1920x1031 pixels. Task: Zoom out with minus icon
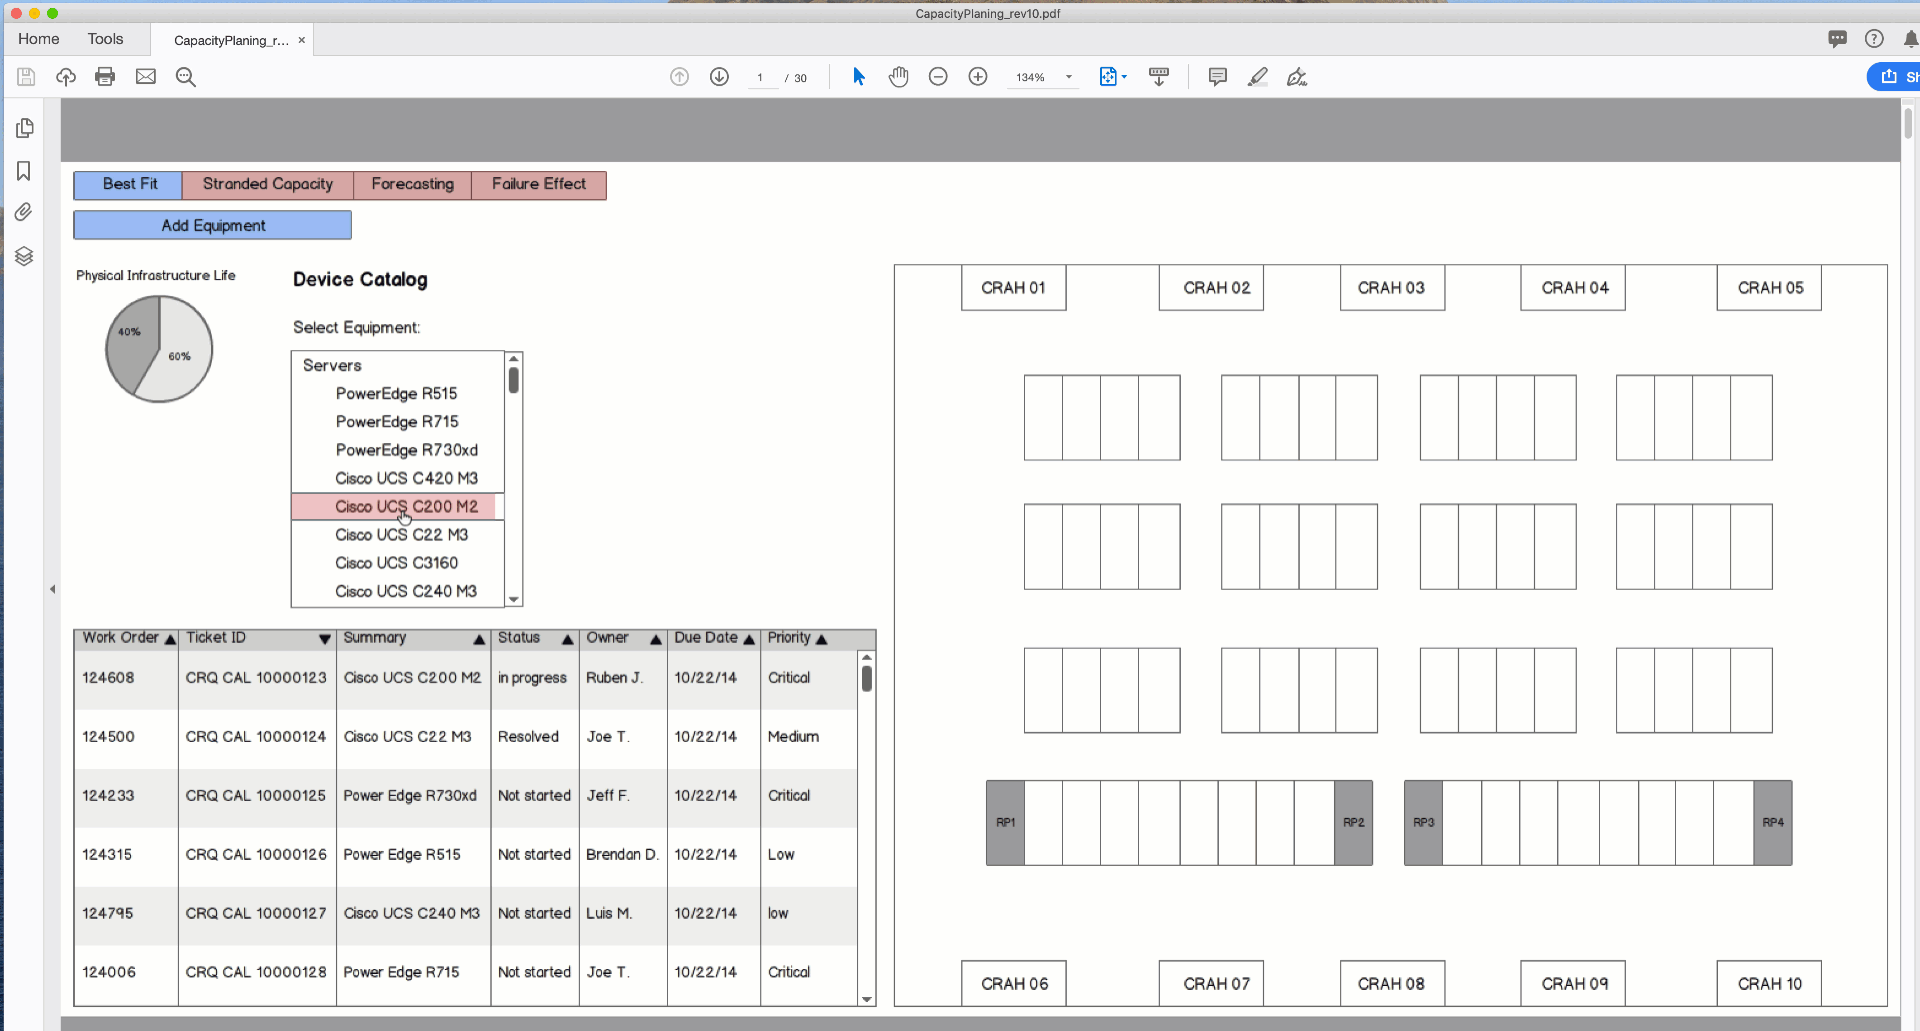point(938,77)
